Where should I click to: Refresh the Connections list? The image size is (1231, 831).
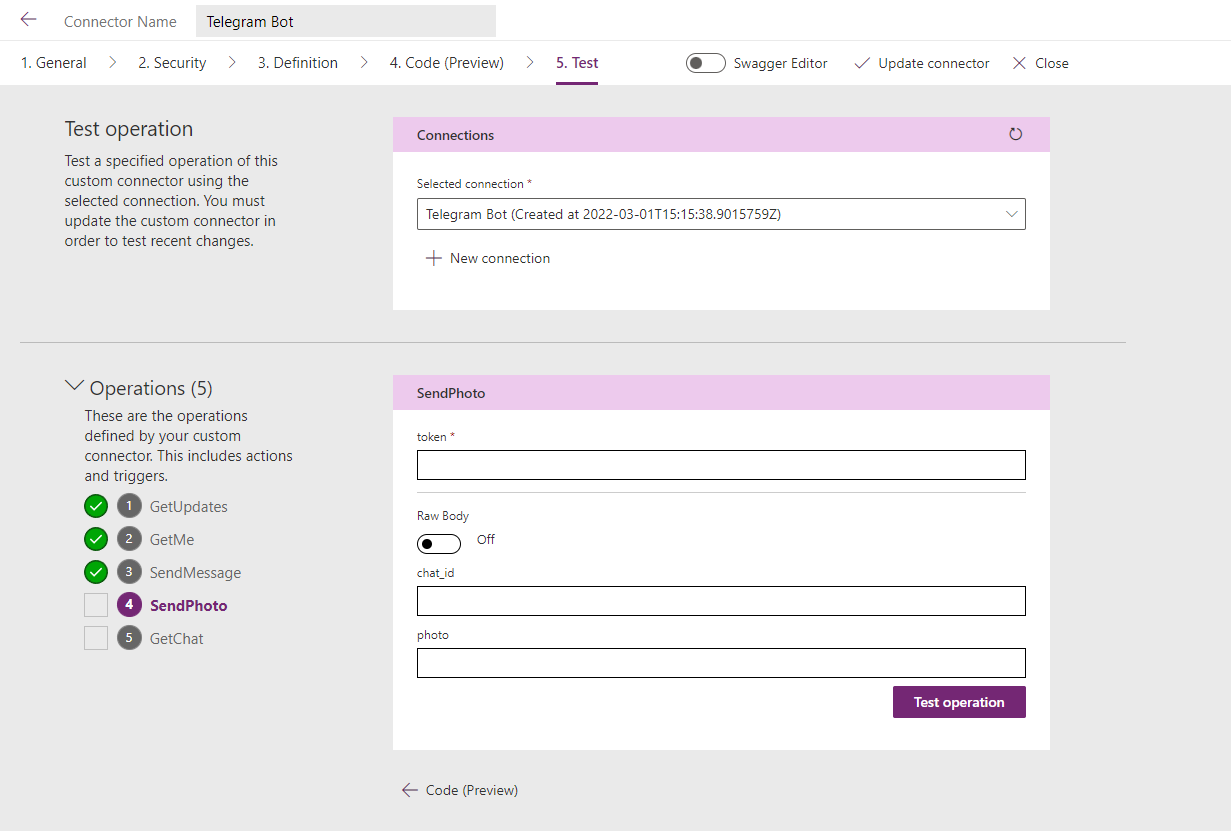coord(1016,134)
